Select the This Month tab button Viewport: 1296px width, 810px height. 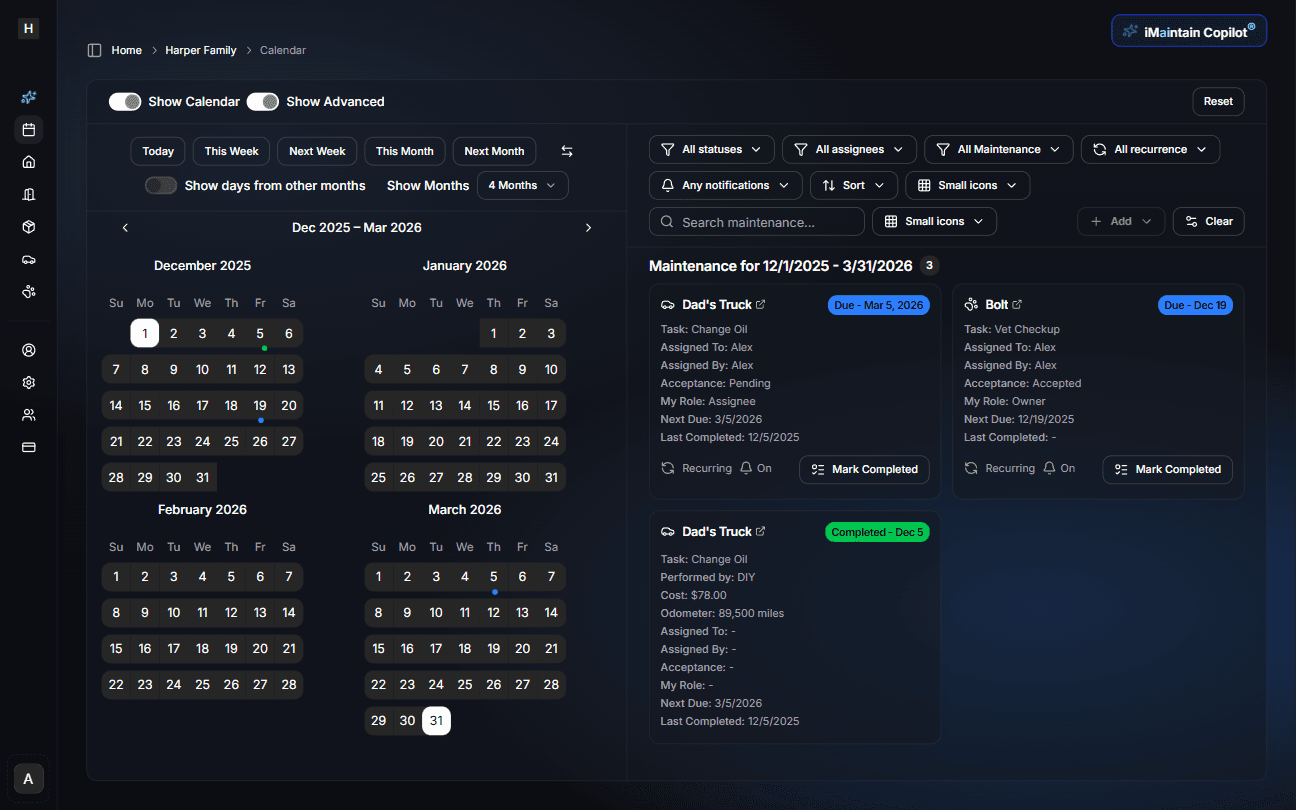[x=405, y=151]
